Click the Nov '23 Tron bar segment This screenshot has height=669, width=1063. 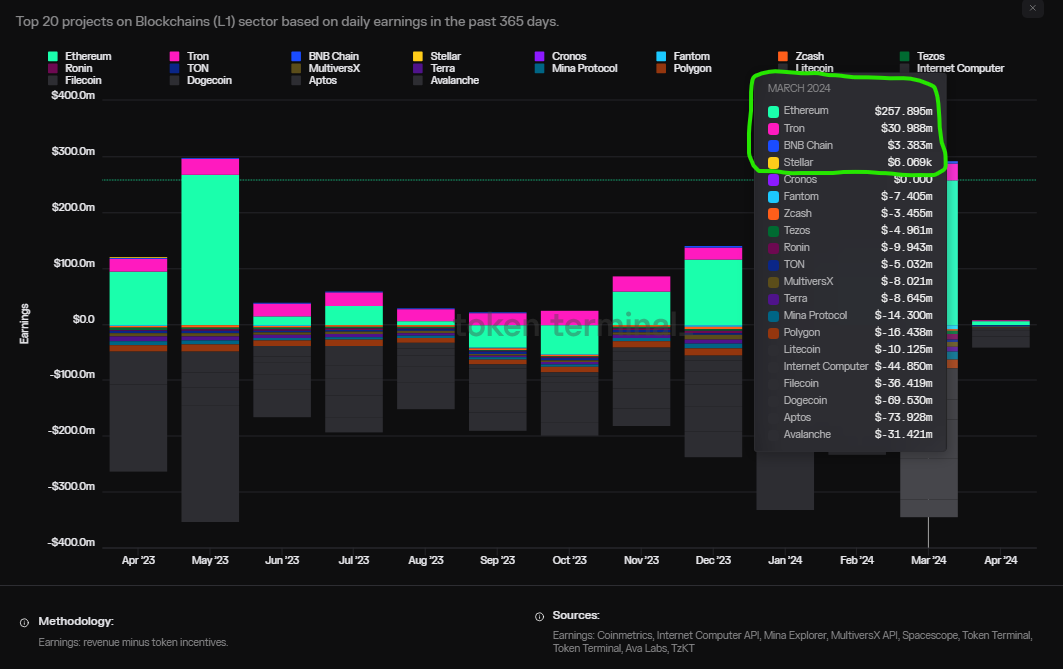pyautogui.click(x=641, y=284)
